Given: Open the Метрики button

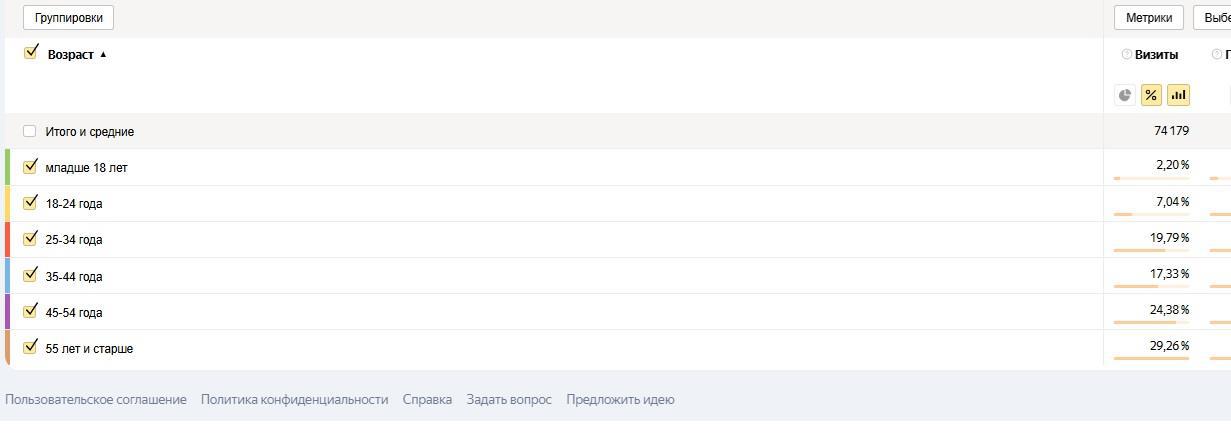Looking at the screenshot, I should coord(1148,17).
